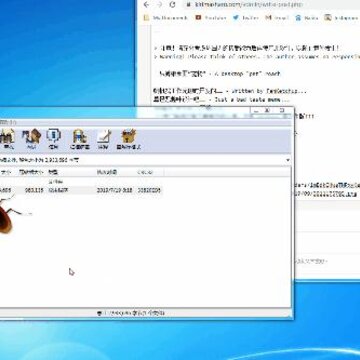The image size is (360, 360).
Task: Sort by the packed size column header
Action: click(x=31, y=172)
